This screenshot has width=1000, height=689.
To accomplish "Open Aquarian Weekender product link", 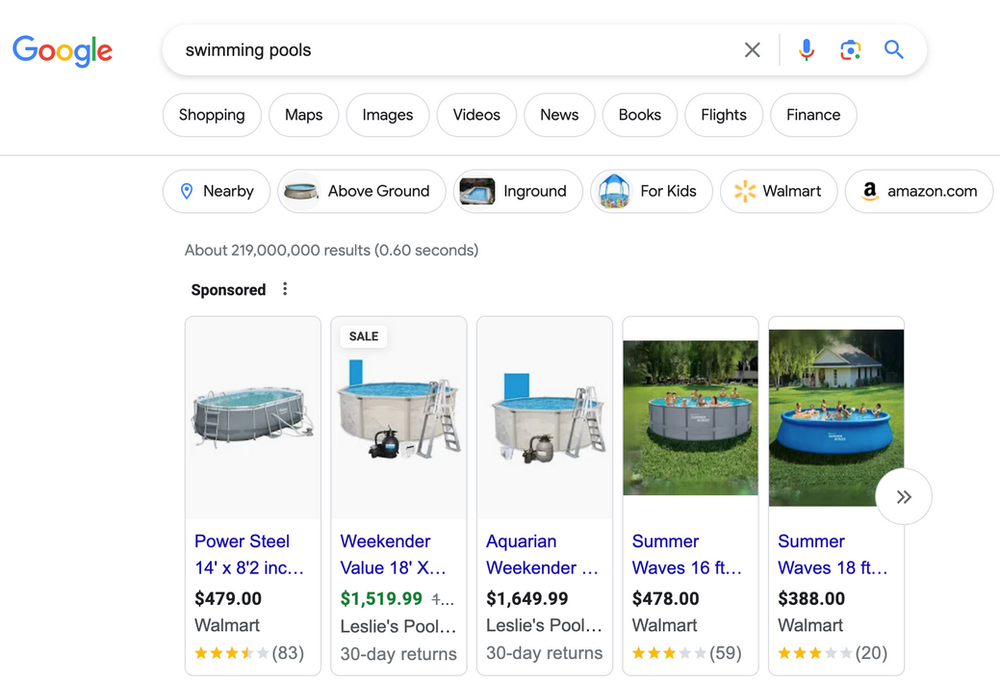I will [x=543, y=554].
